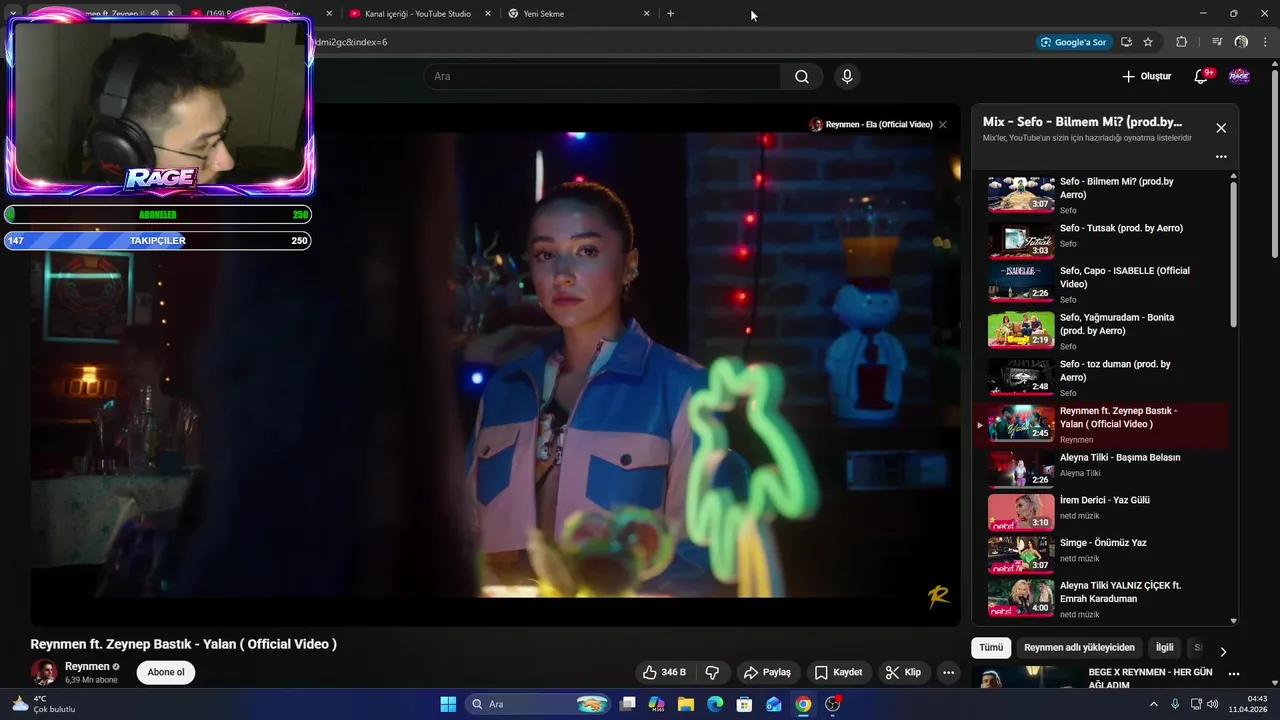Open YouTube notifications bell

1201,77
